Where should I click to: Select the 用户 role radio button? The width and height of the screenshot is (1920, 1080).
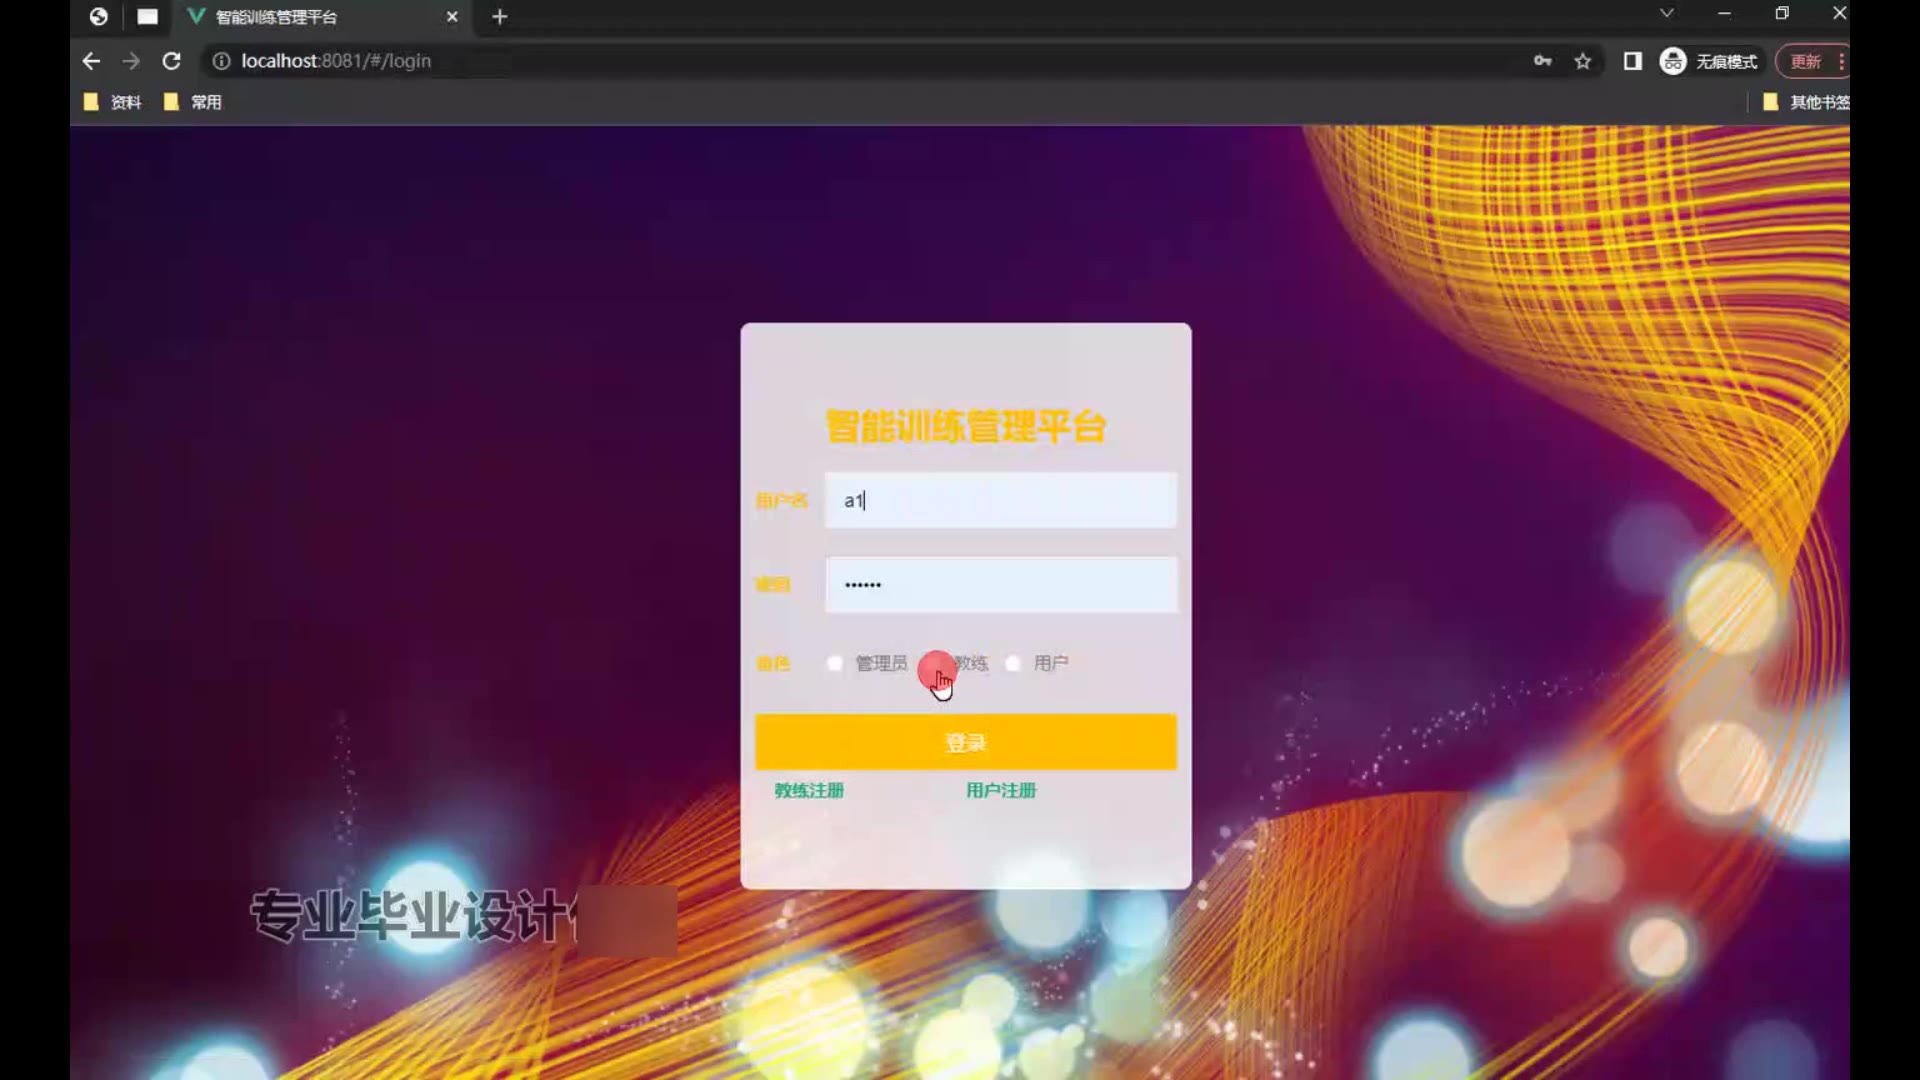(x=1013, y=663)
